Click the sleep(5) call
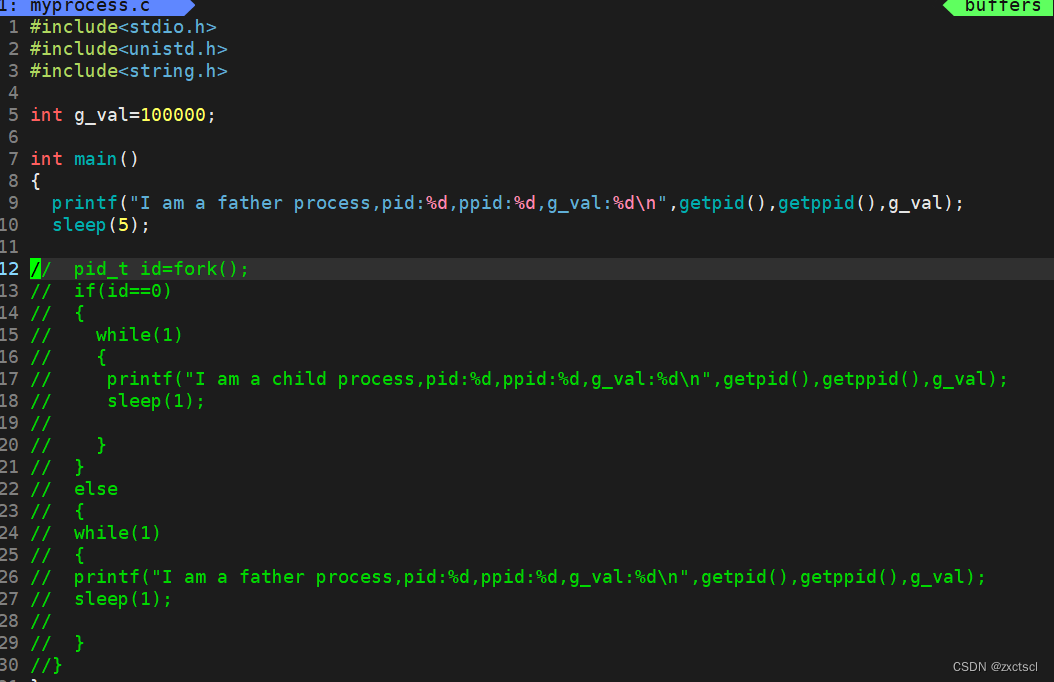 tap(100, 225)
